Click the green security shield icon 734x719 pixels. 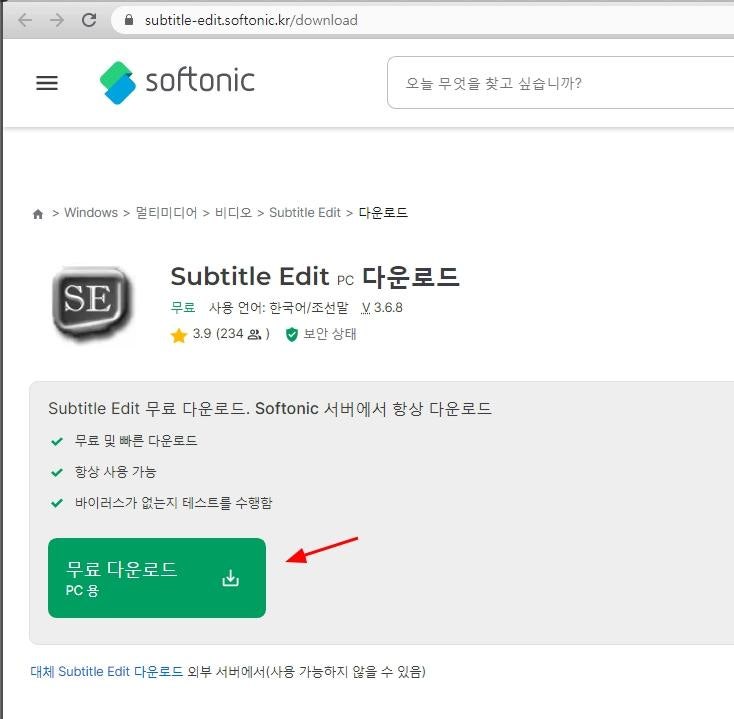coord(292,334)
